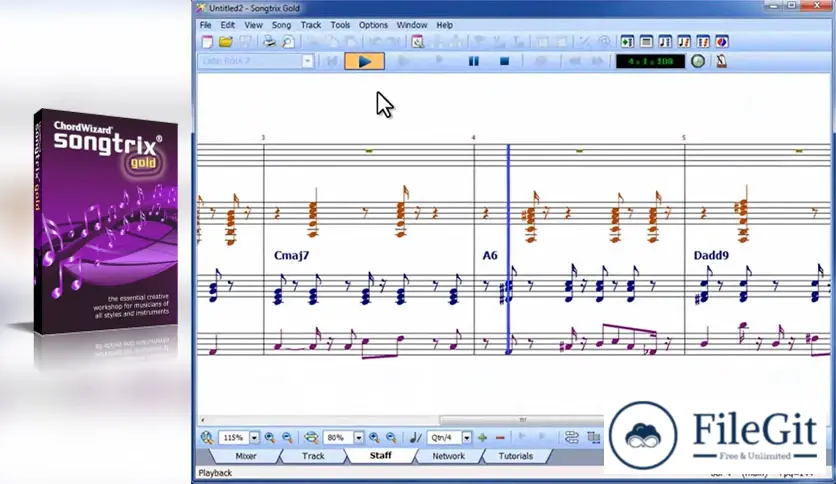
Task: Switch to the Mixer tab
Action: 246,456
